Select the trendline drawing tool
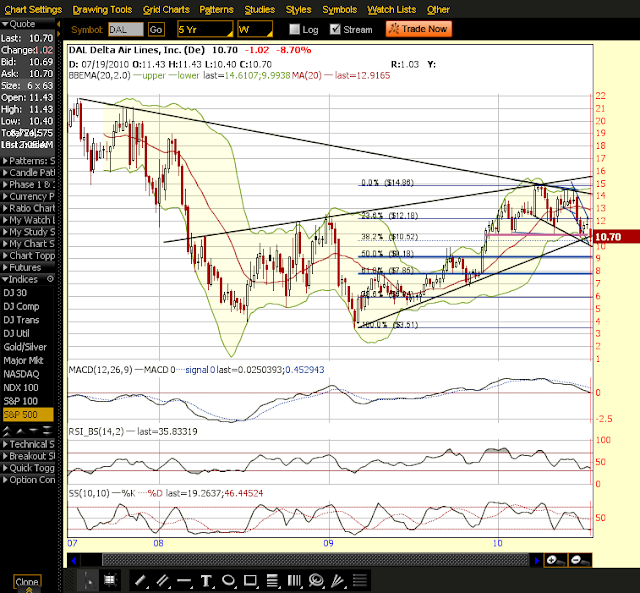Image resolution: width=640 pixels, height=593 pixels. pos(140,580)
